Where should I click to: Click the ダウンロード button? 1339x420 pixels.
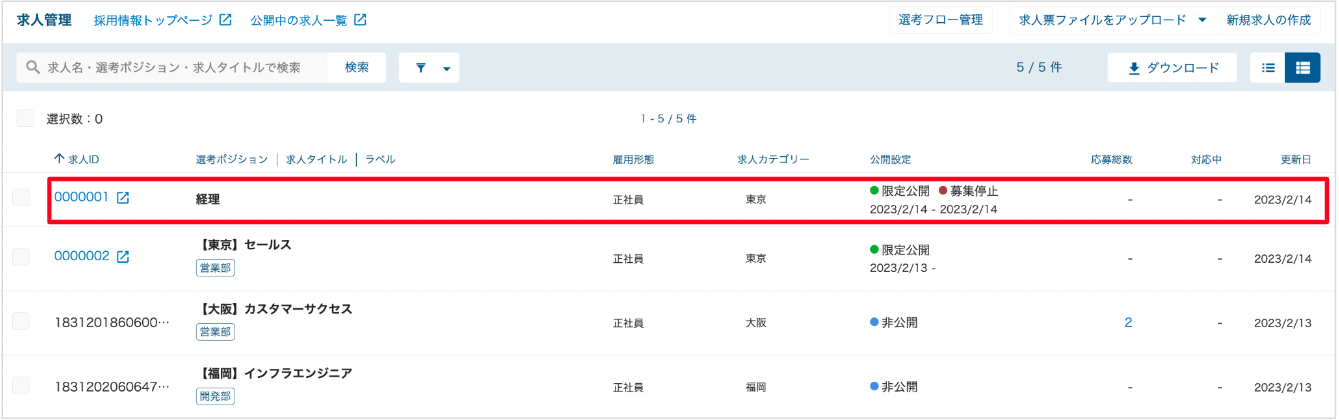click(x=1172, y=68)
